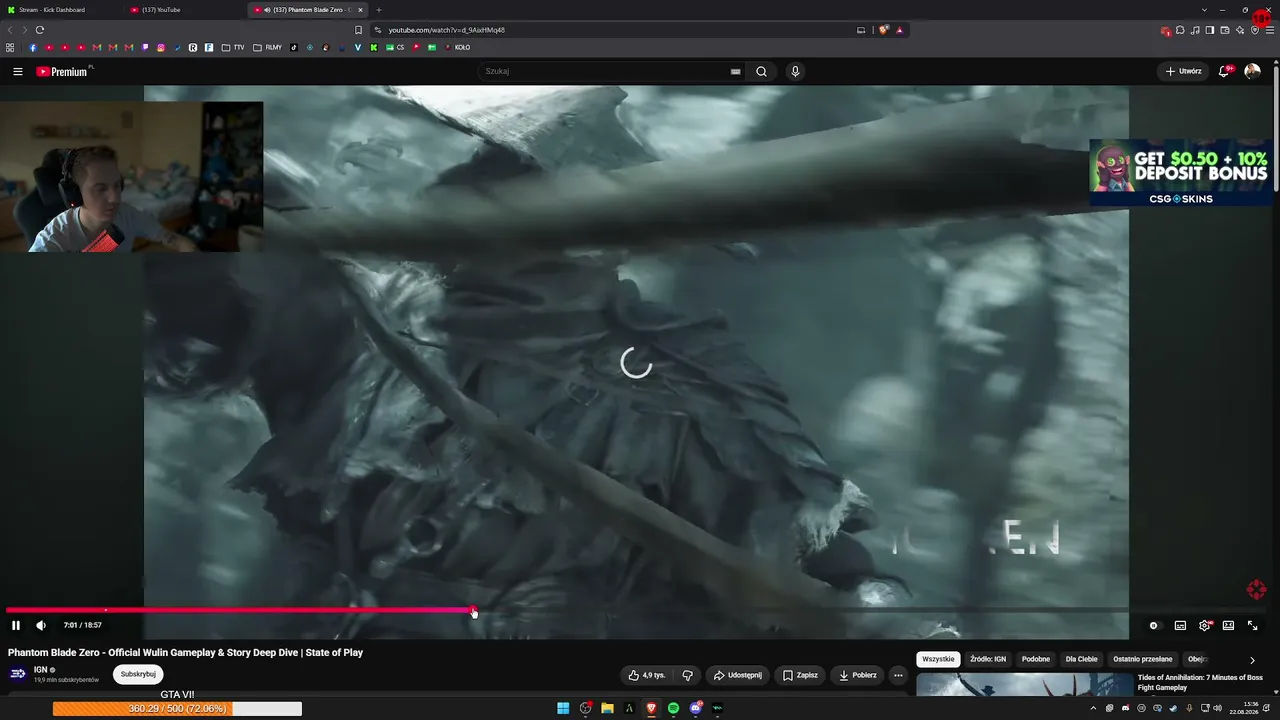This screenshot has width=1280, height=720.
Task: Seek using the video progress bar
Action: click(x=636, y=610)
